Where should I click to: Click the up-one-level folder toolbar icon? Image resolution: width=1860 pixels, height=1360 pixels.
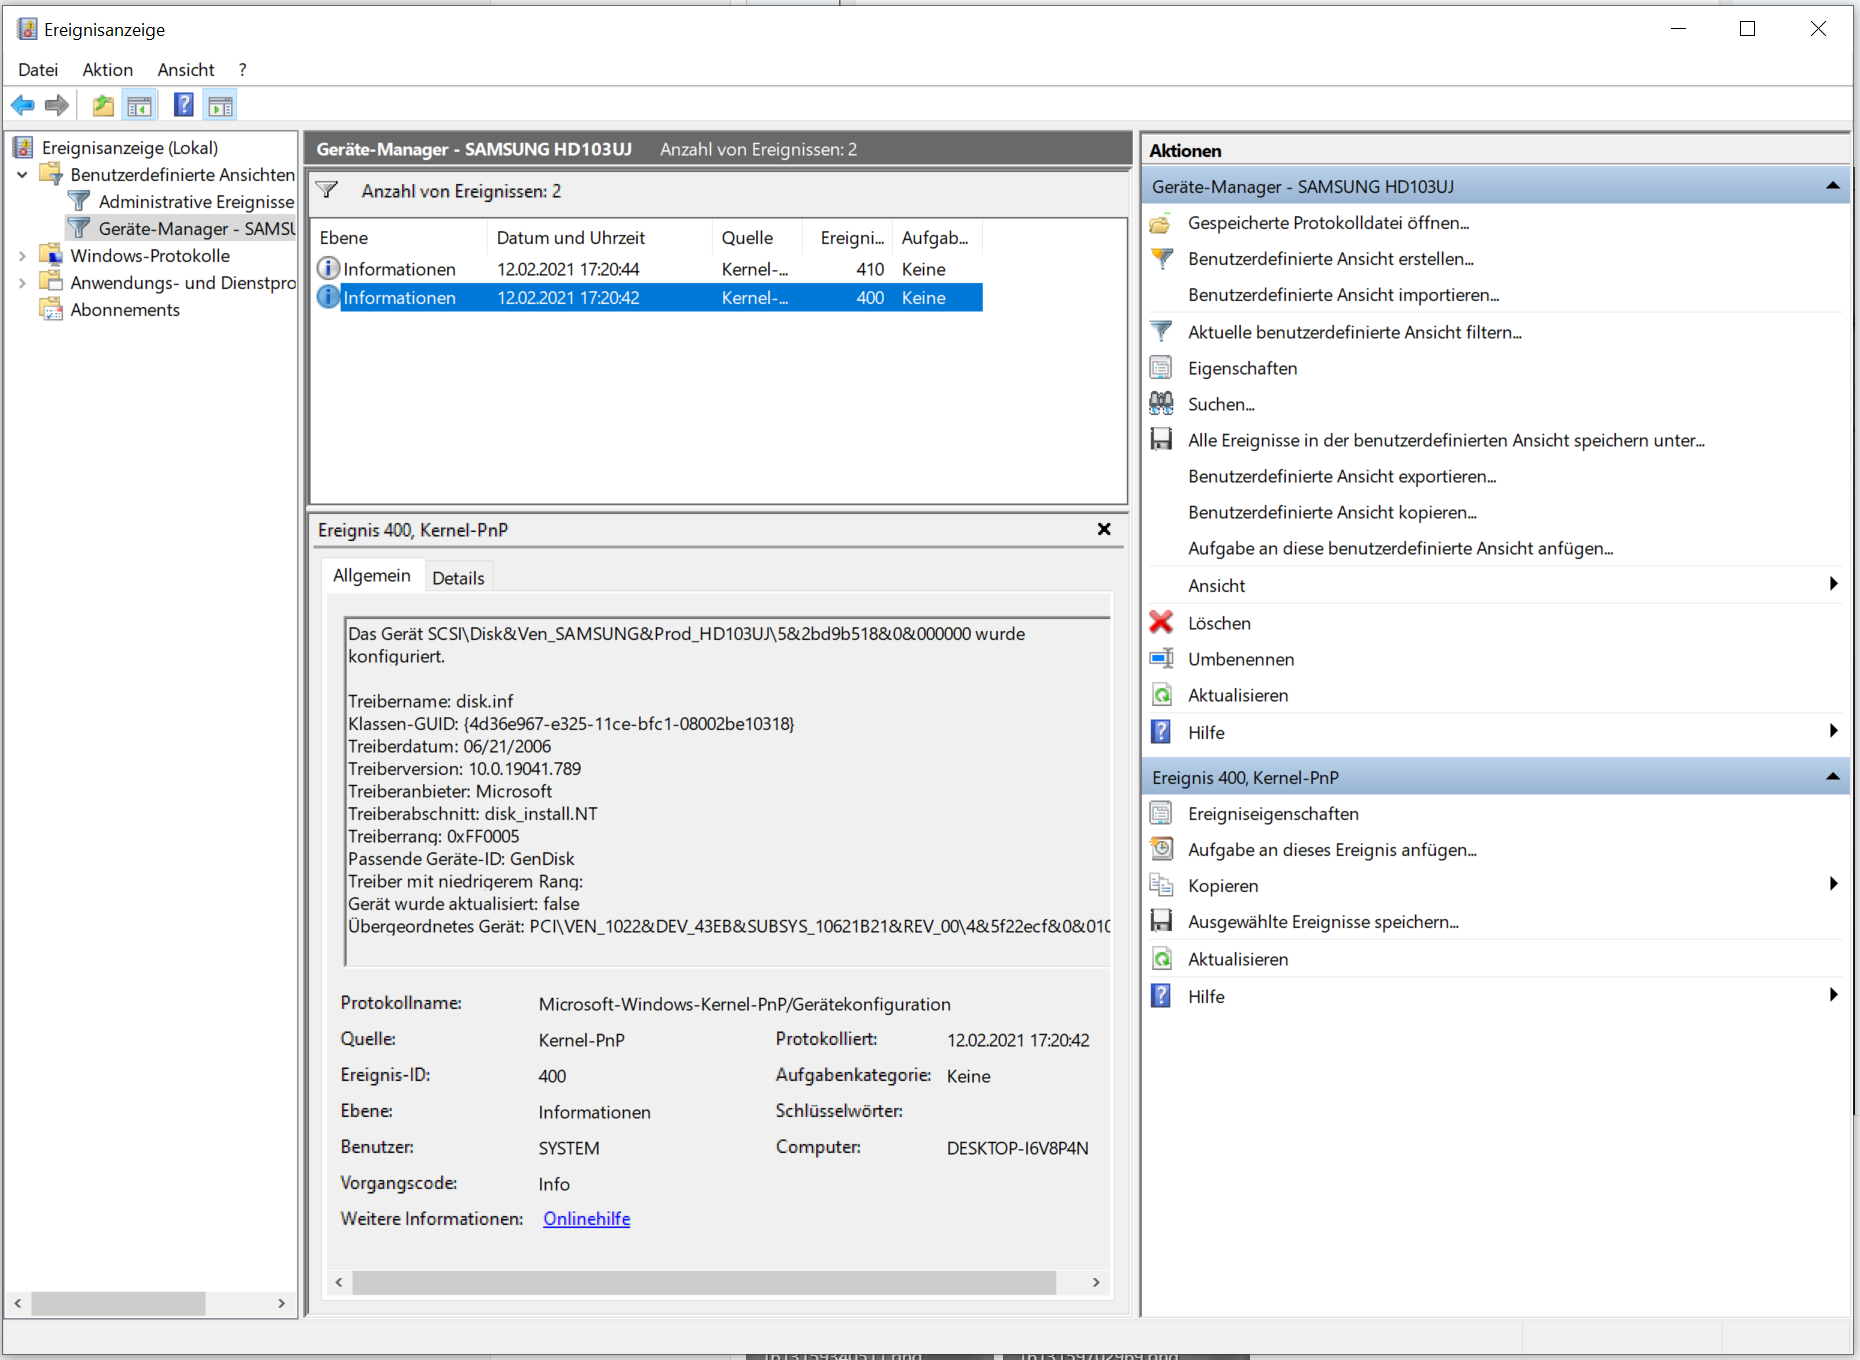[103, 105]
